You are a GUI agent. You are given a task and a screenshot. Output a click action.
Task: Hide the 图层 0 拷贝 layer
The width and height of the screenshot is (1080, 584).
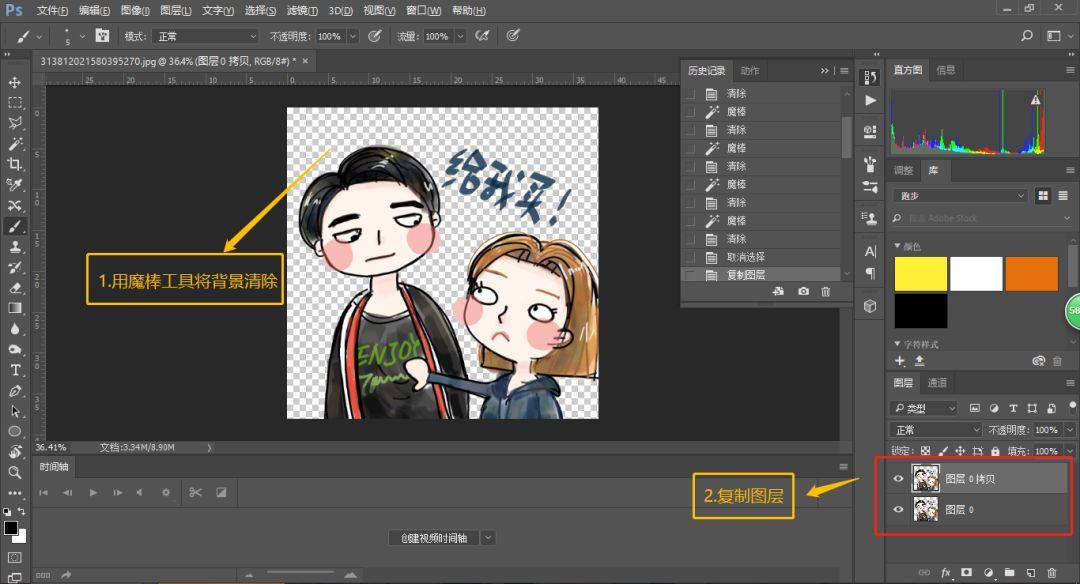pyautogui.click(x=898, y=479)
